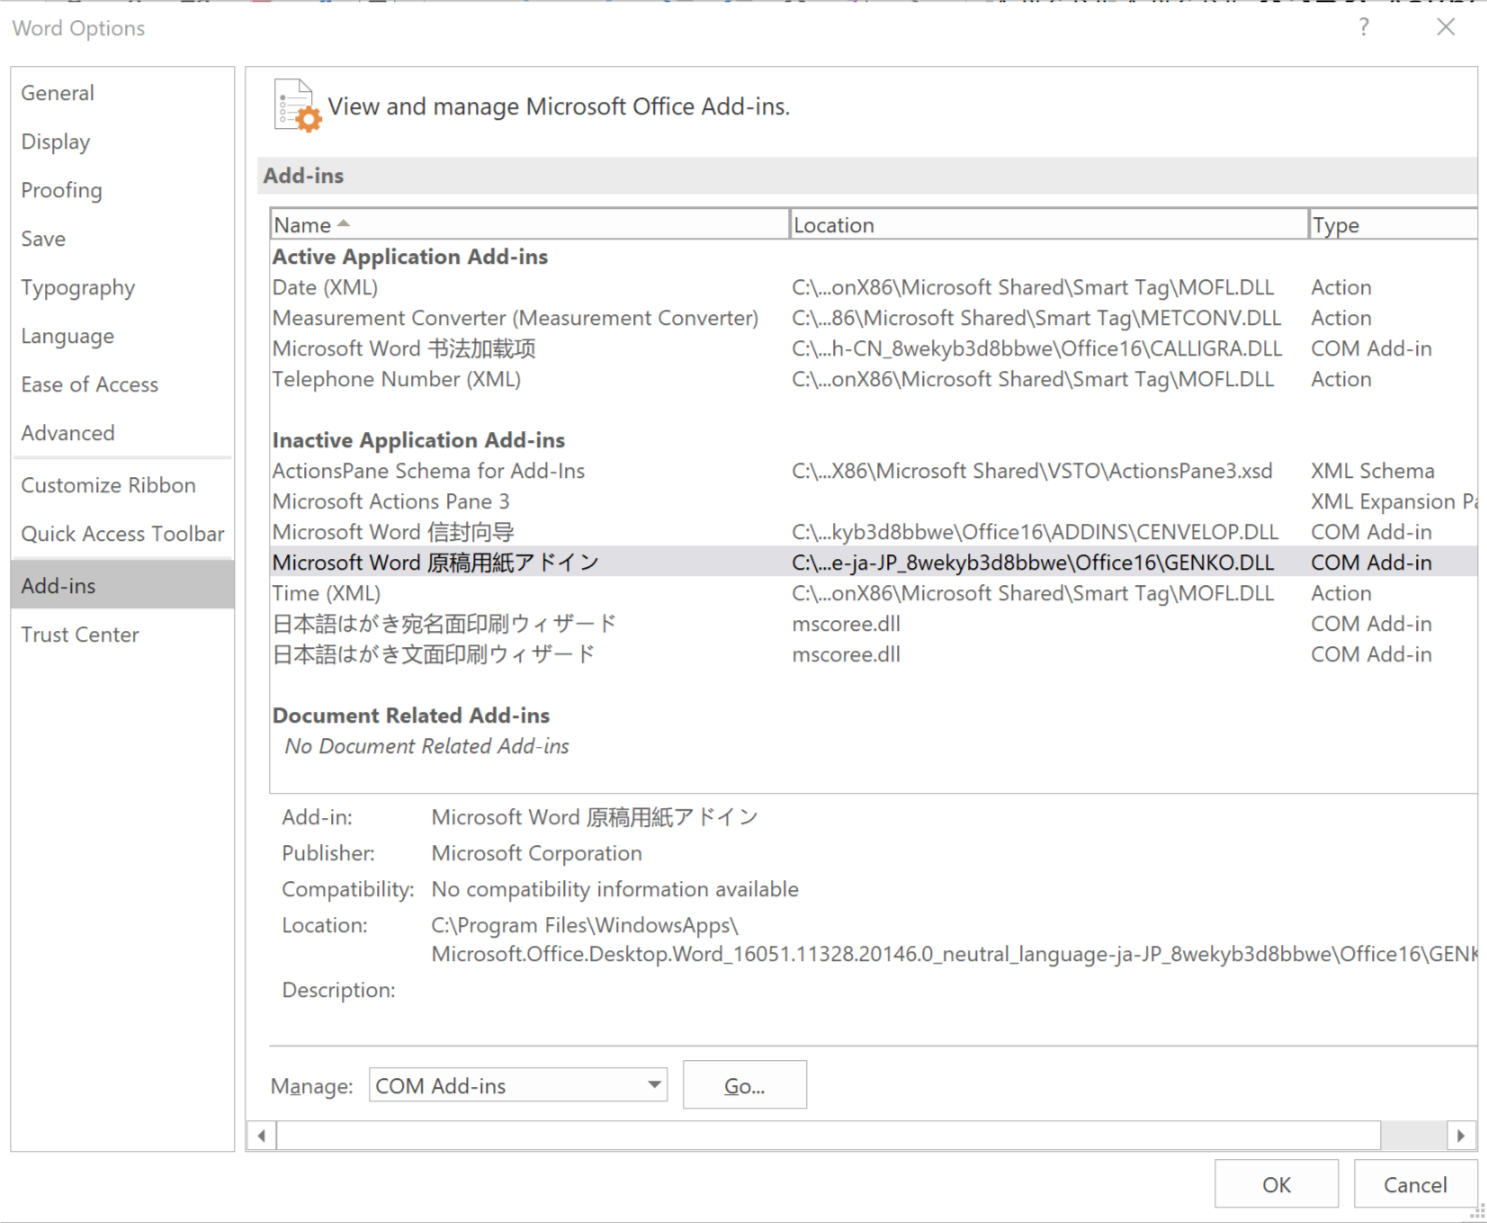Click the ActionsPane3.xsd location cell

pos(1032,471)
